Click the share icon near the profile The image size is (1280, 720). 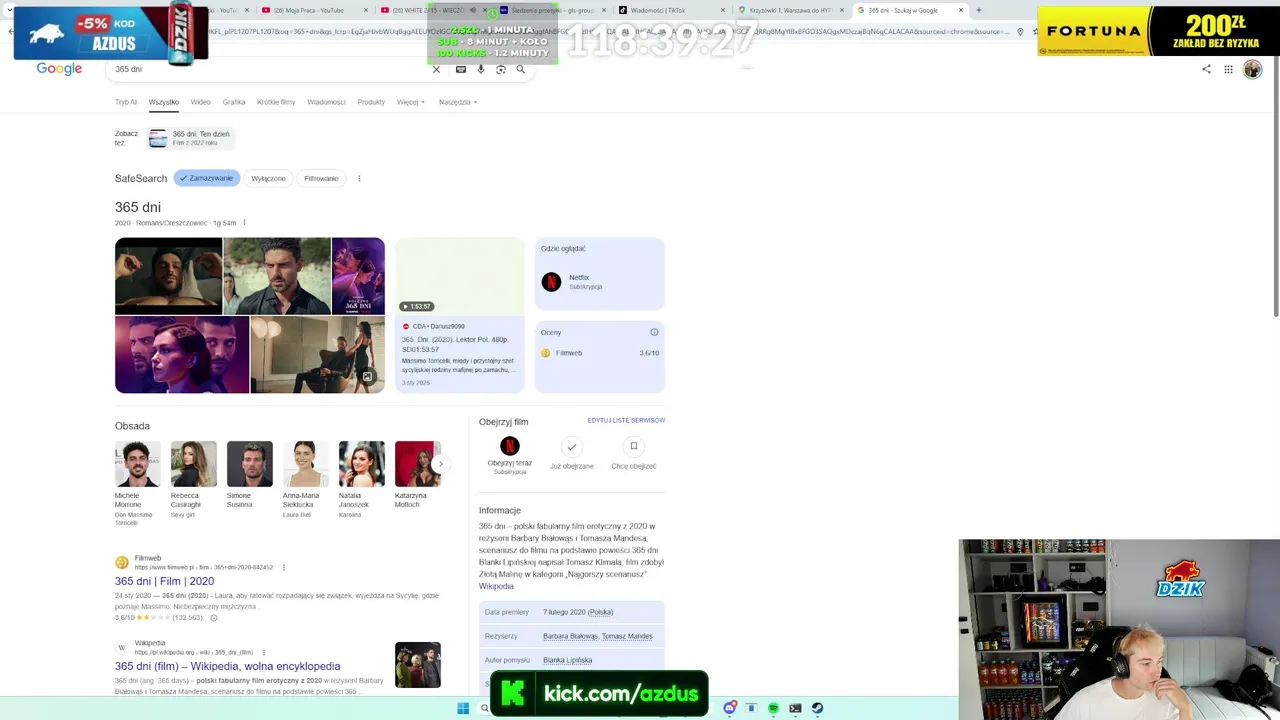tap(1206, 69)
